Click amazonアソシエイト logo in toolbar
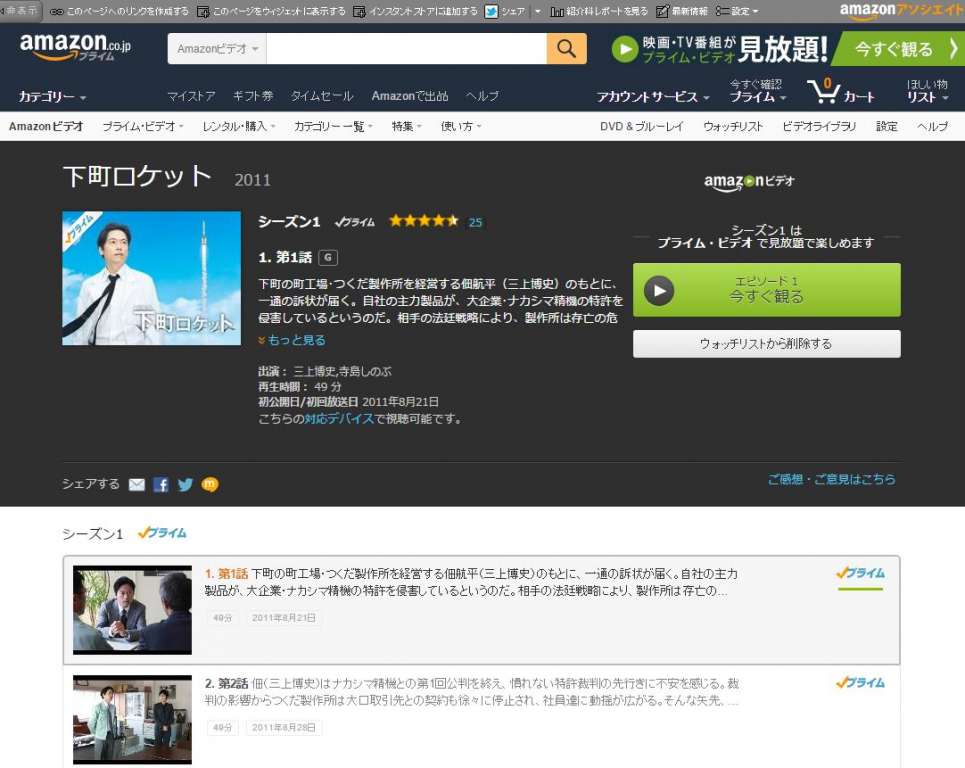The height and width of the screenshot is (768, 965). [x=902, y=10]
